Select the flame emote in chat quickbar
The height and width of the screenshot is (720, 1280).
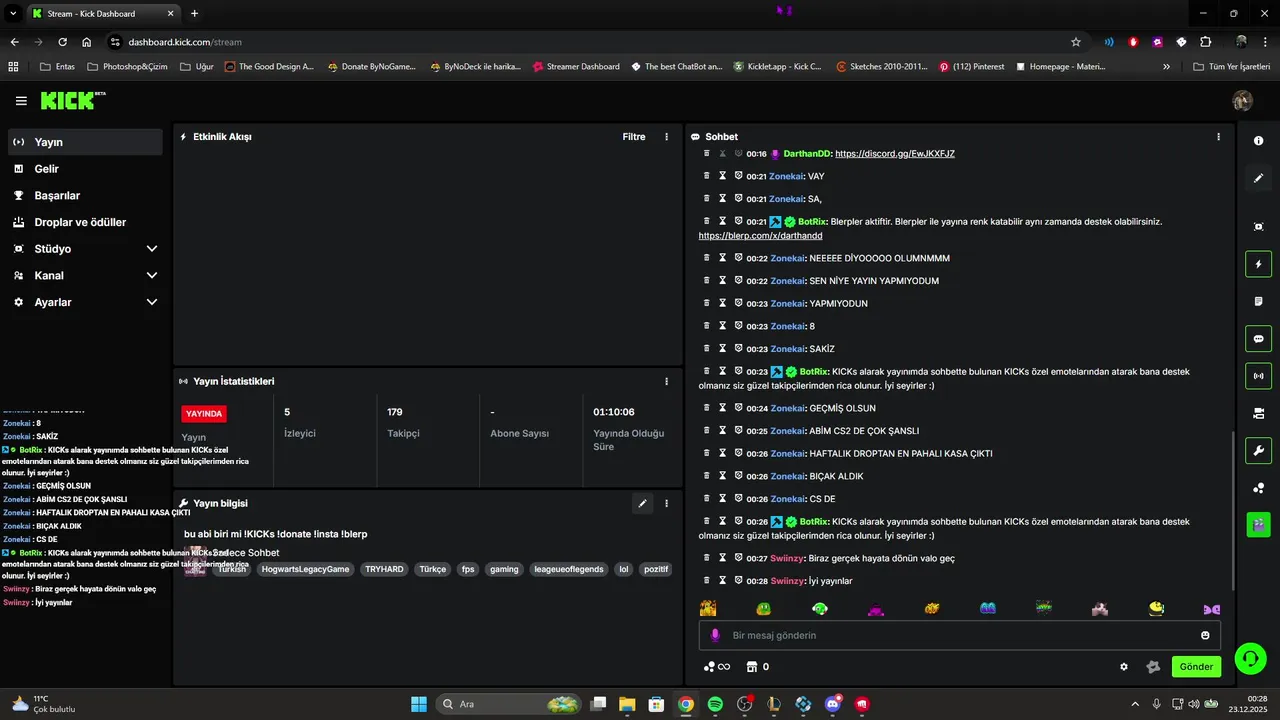(932, 608)
